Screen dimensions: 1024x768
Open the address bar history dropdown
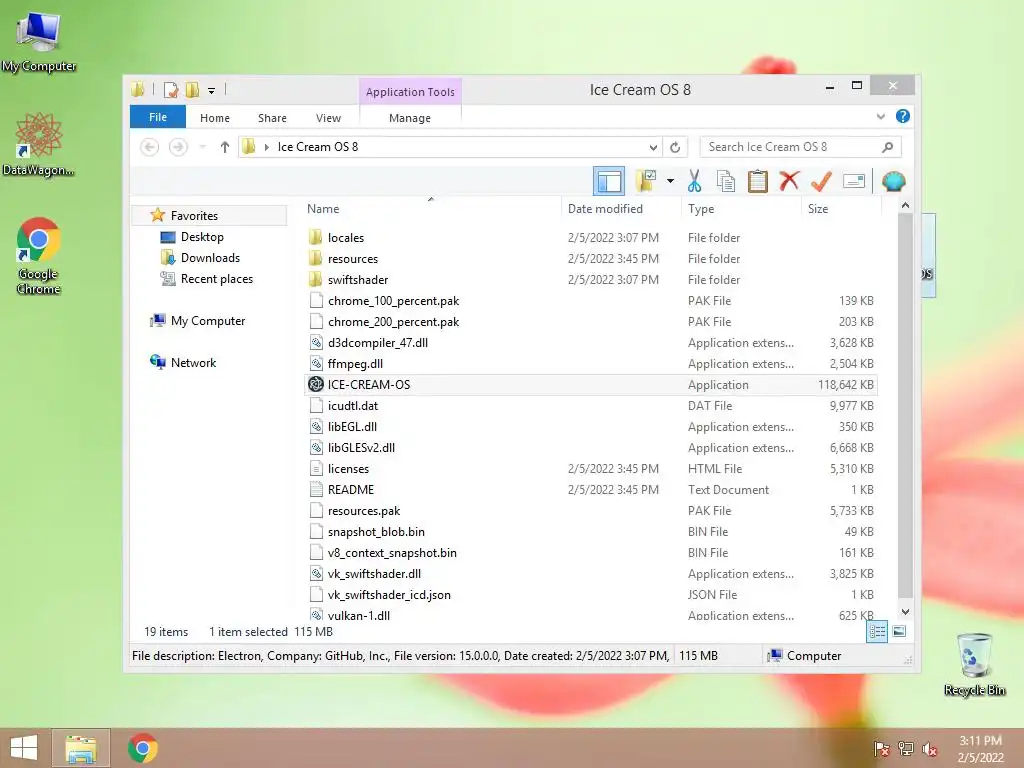pyautogui.click(x=653, y=148)
